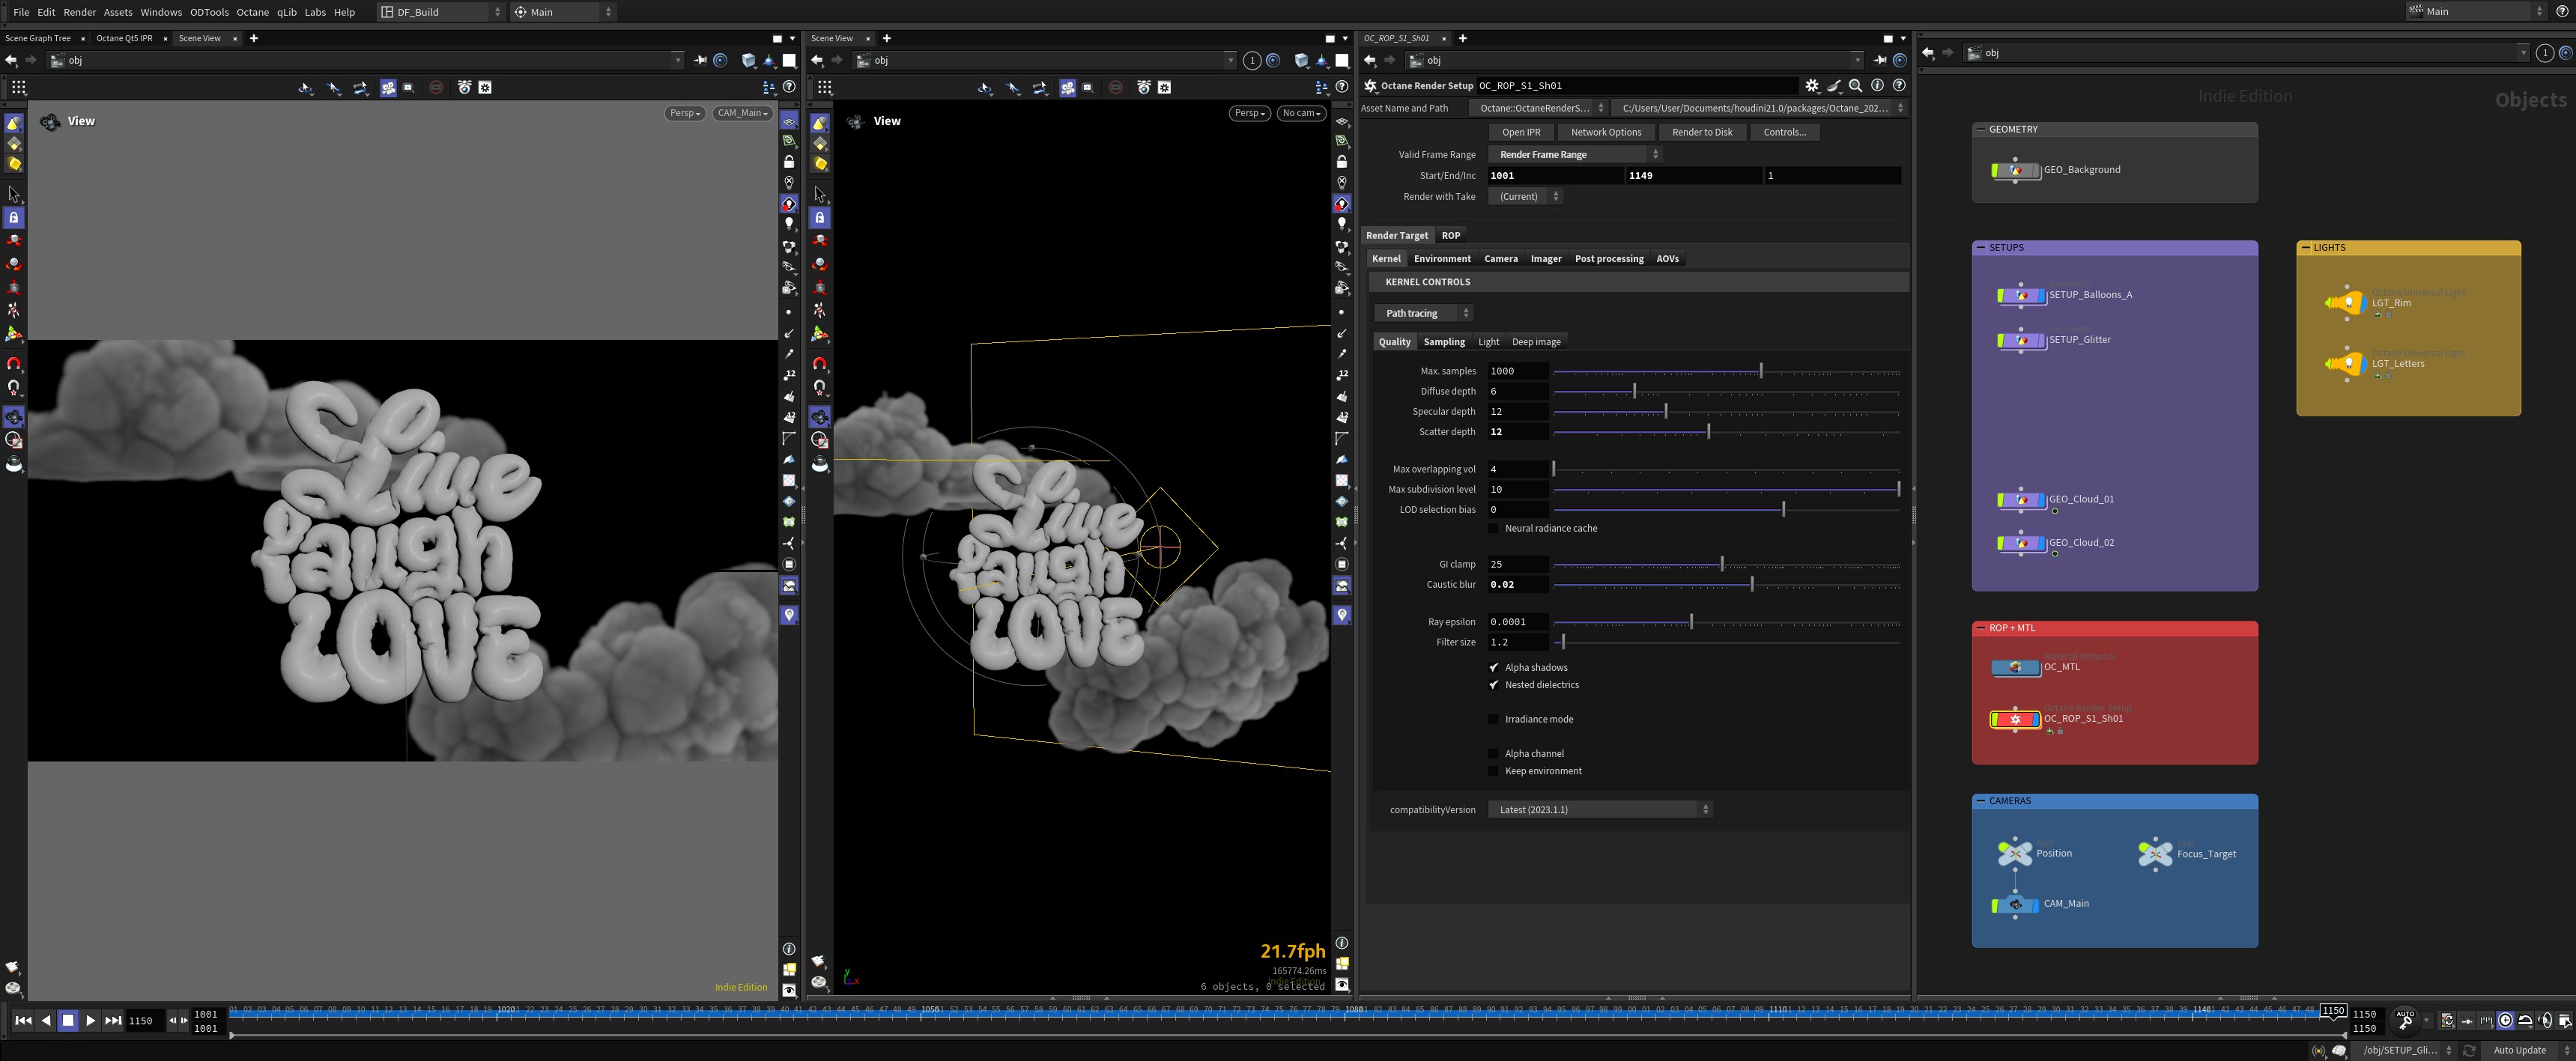Viewport: 2576px width, 1061px height.
Task: Go back in the parameter pane path bar
Action: 1370,61
